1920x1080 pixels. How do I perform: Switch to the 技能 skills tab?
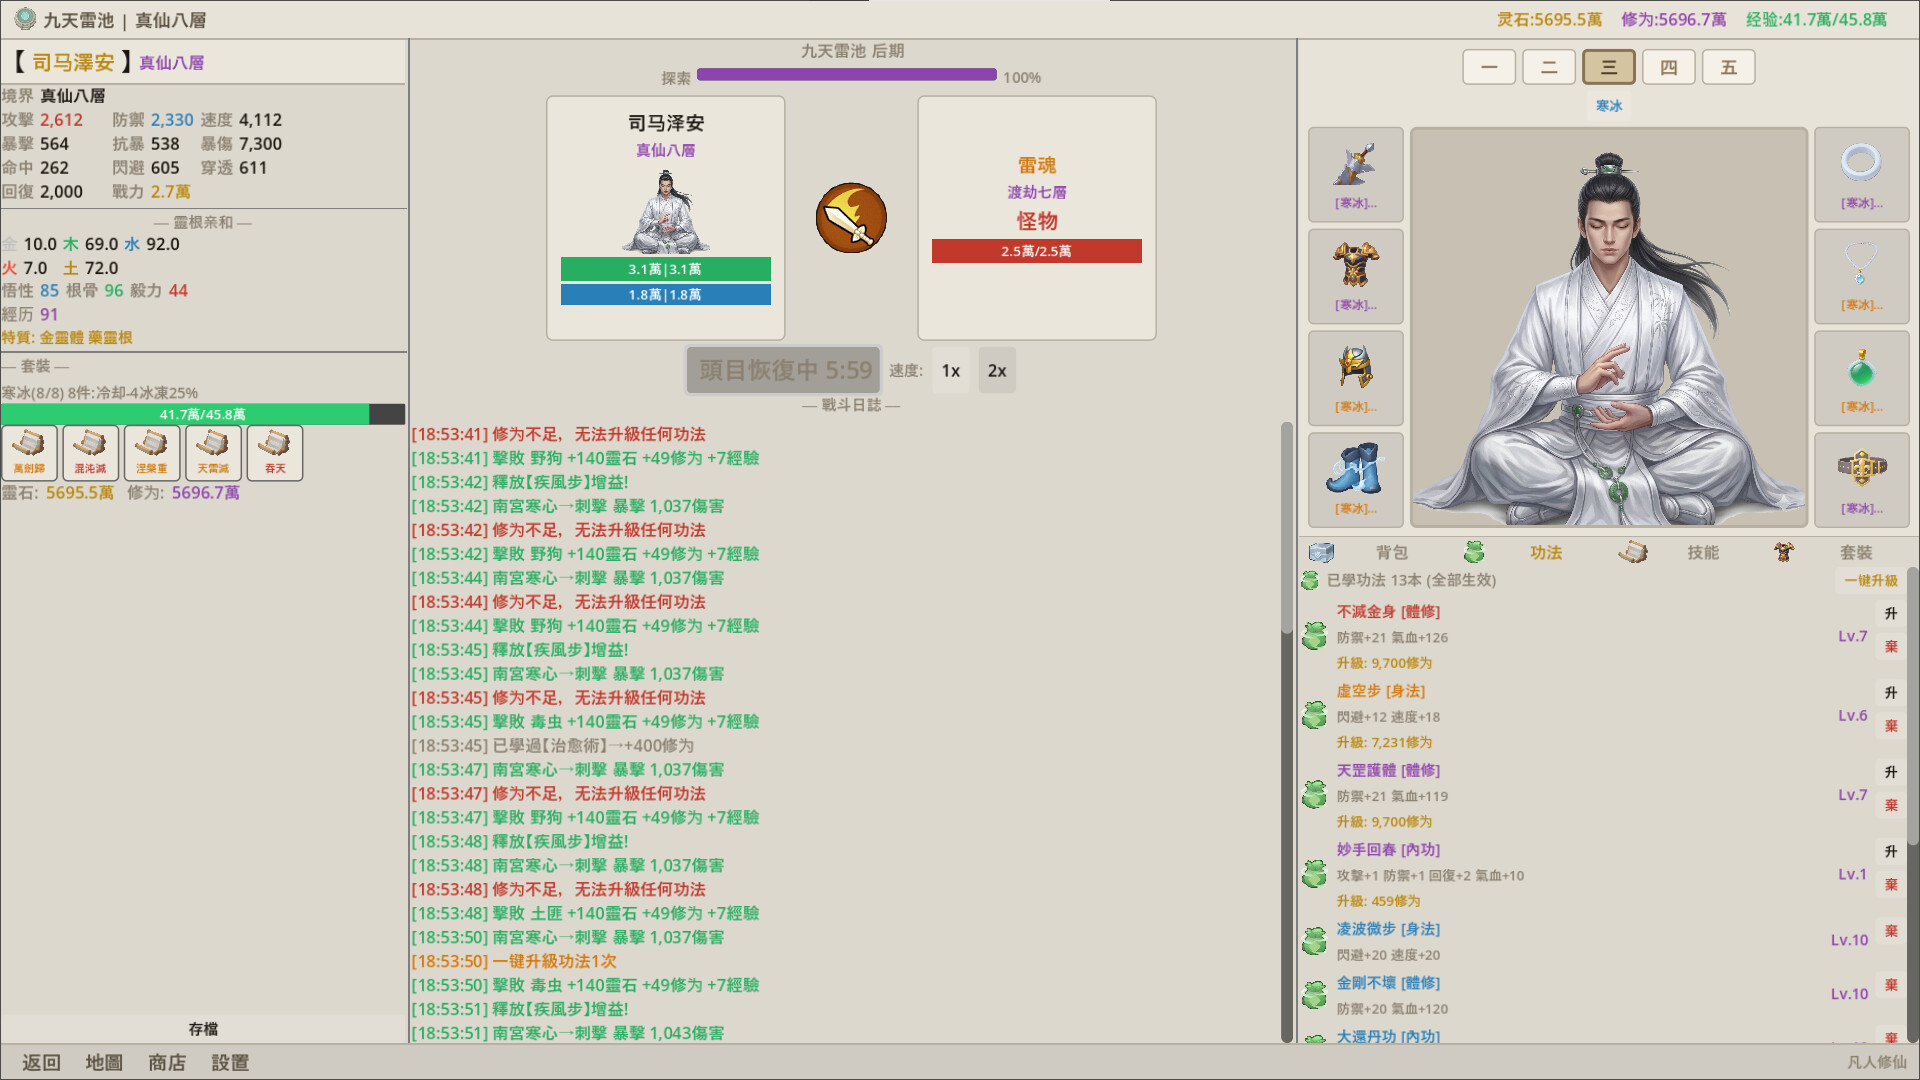(1705, 552)
